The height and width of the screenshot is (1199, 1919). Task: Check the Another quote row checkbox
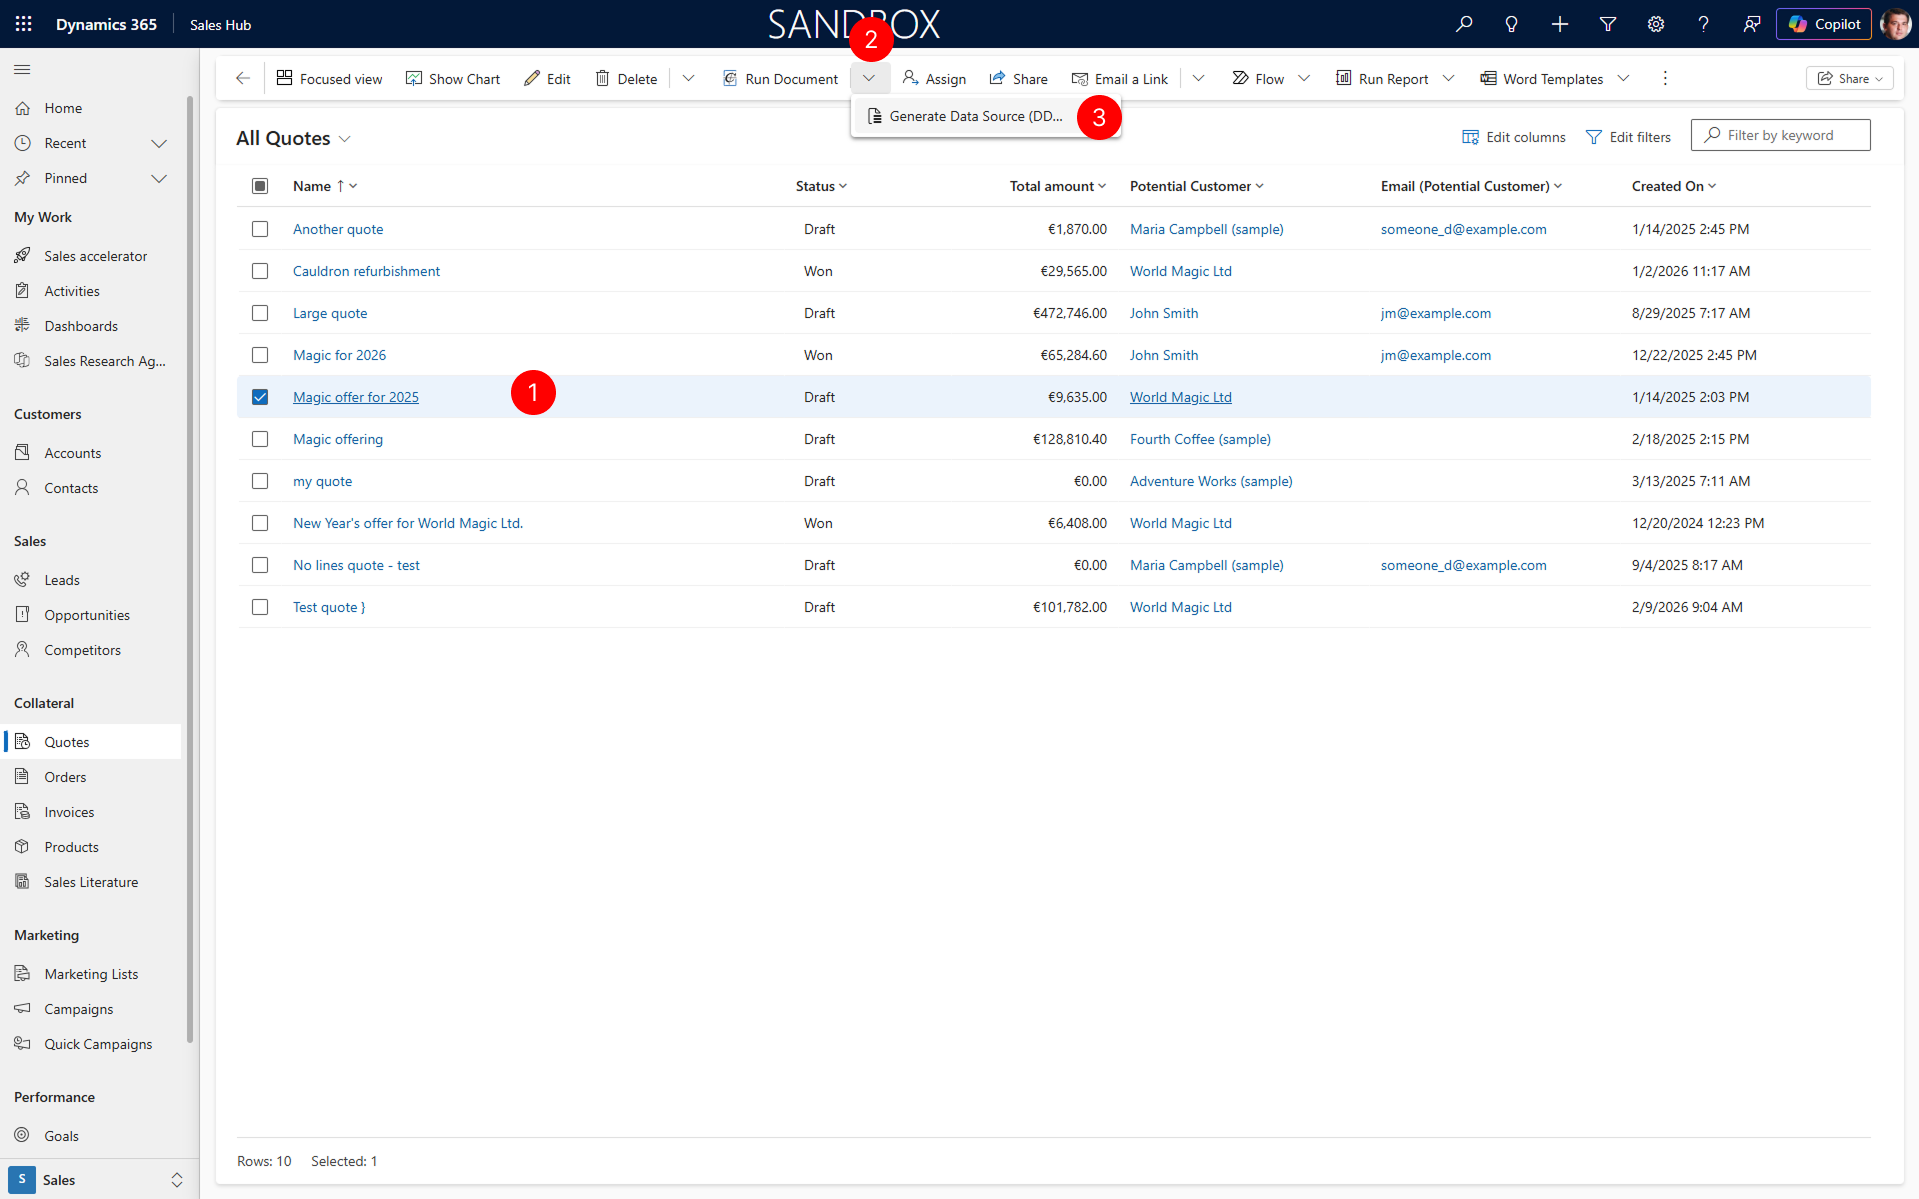point(260,229)
